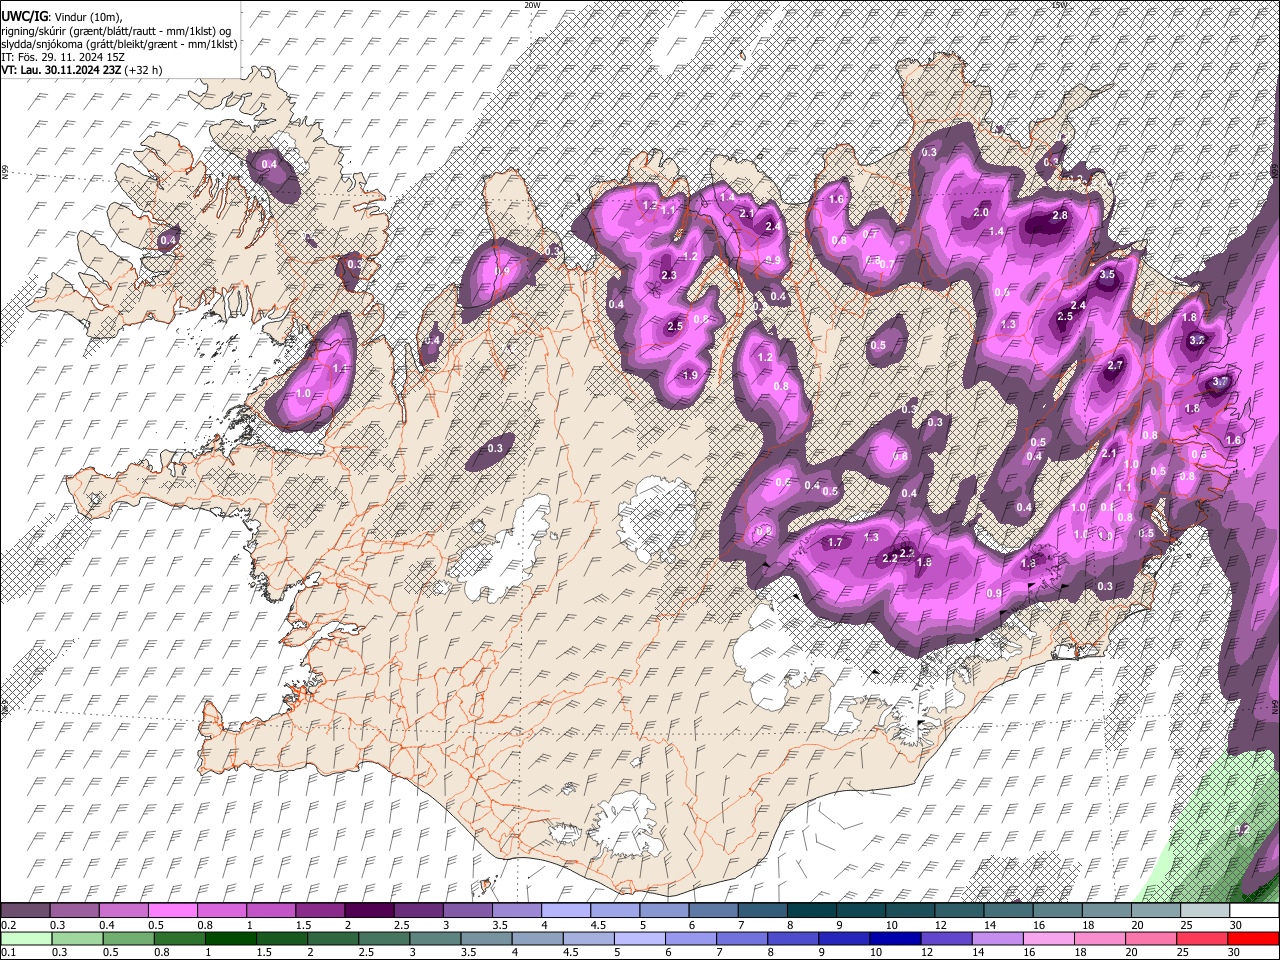Click the 2.7 snowfall value on map
This screenshot has height=960, width=1280.
click(1116, 365)
